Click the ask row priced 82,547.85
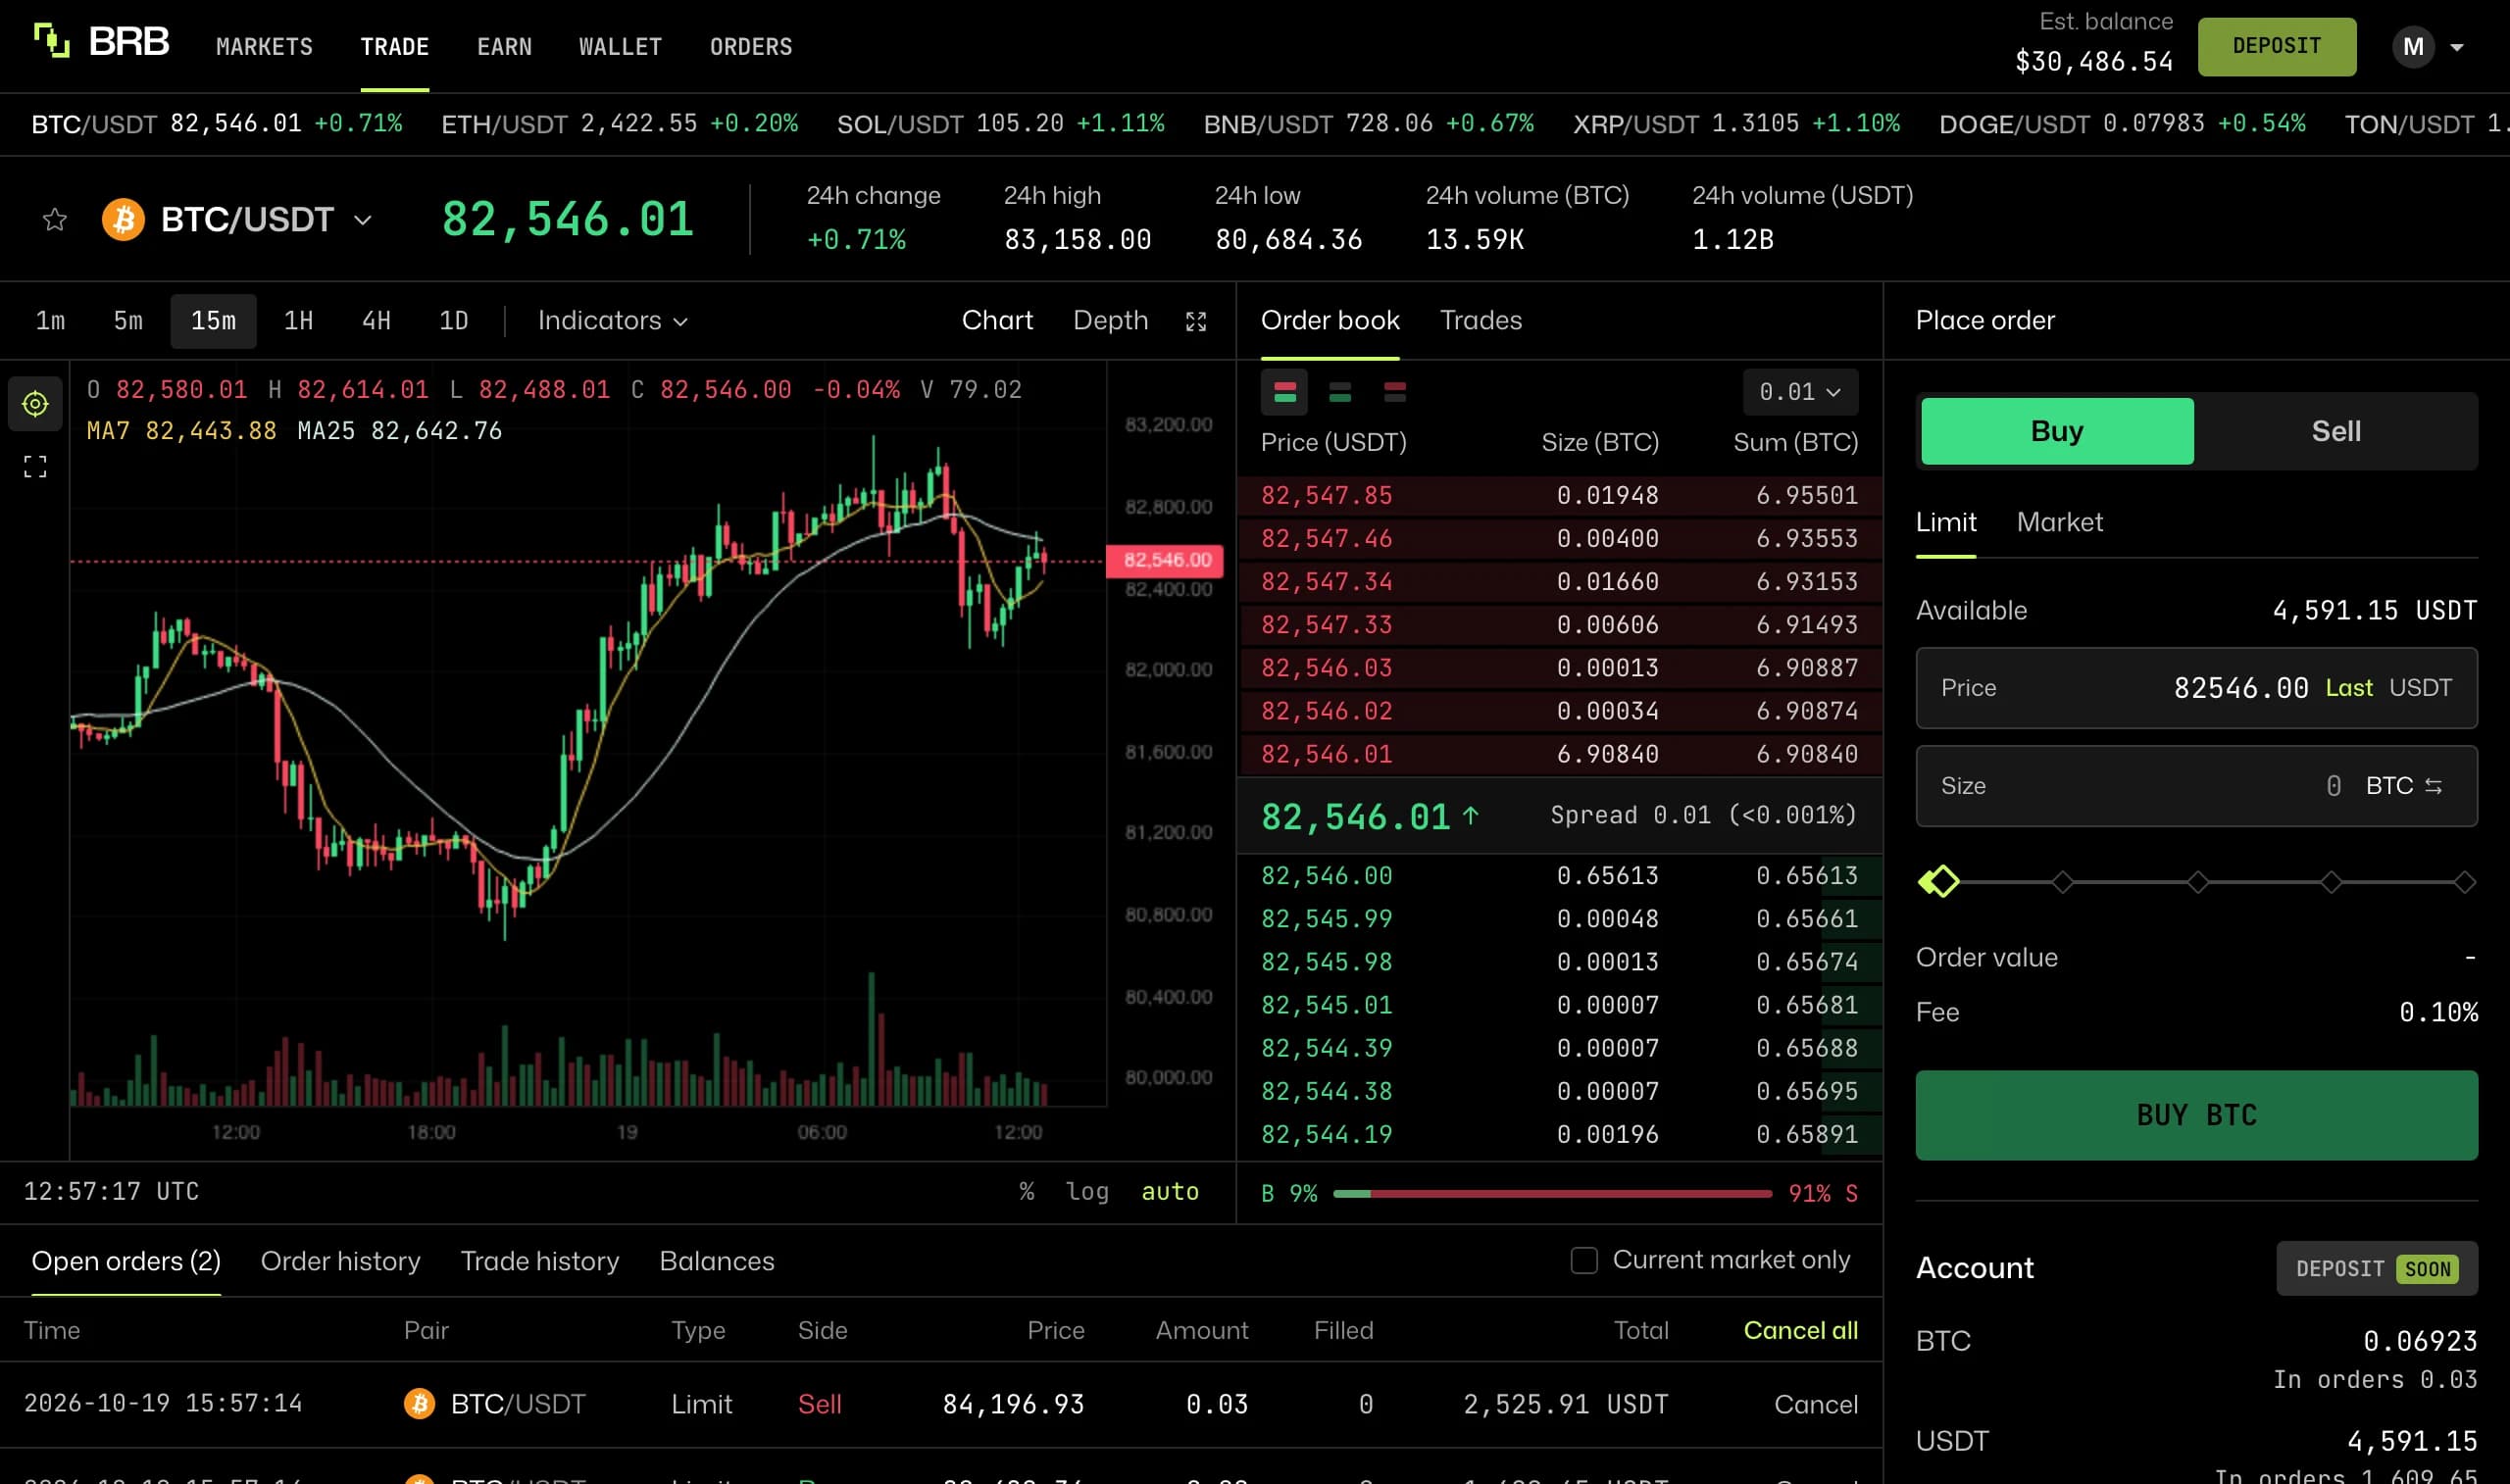2510x1484 pixels. (x=1559, y=495)
